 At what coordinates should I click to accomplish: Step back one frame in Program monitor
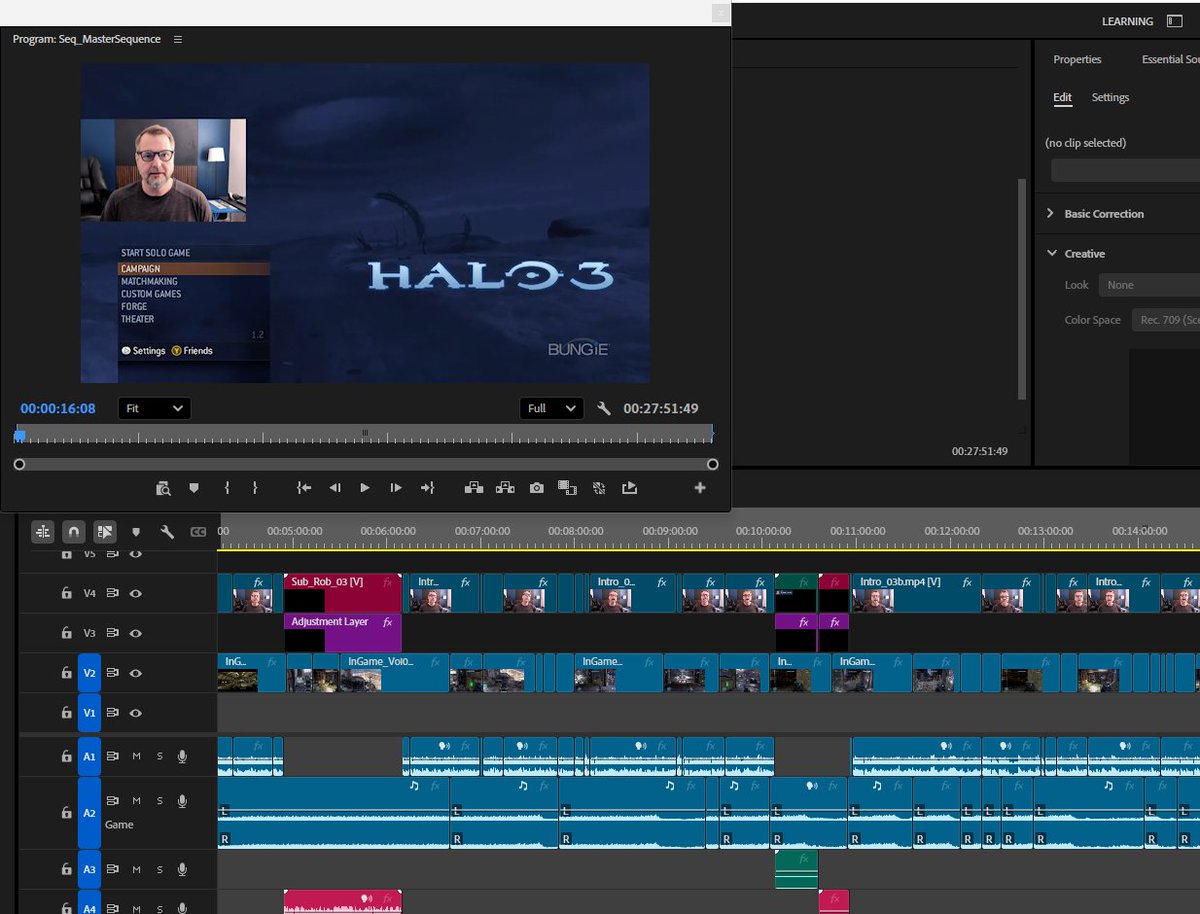click(335, 488)
